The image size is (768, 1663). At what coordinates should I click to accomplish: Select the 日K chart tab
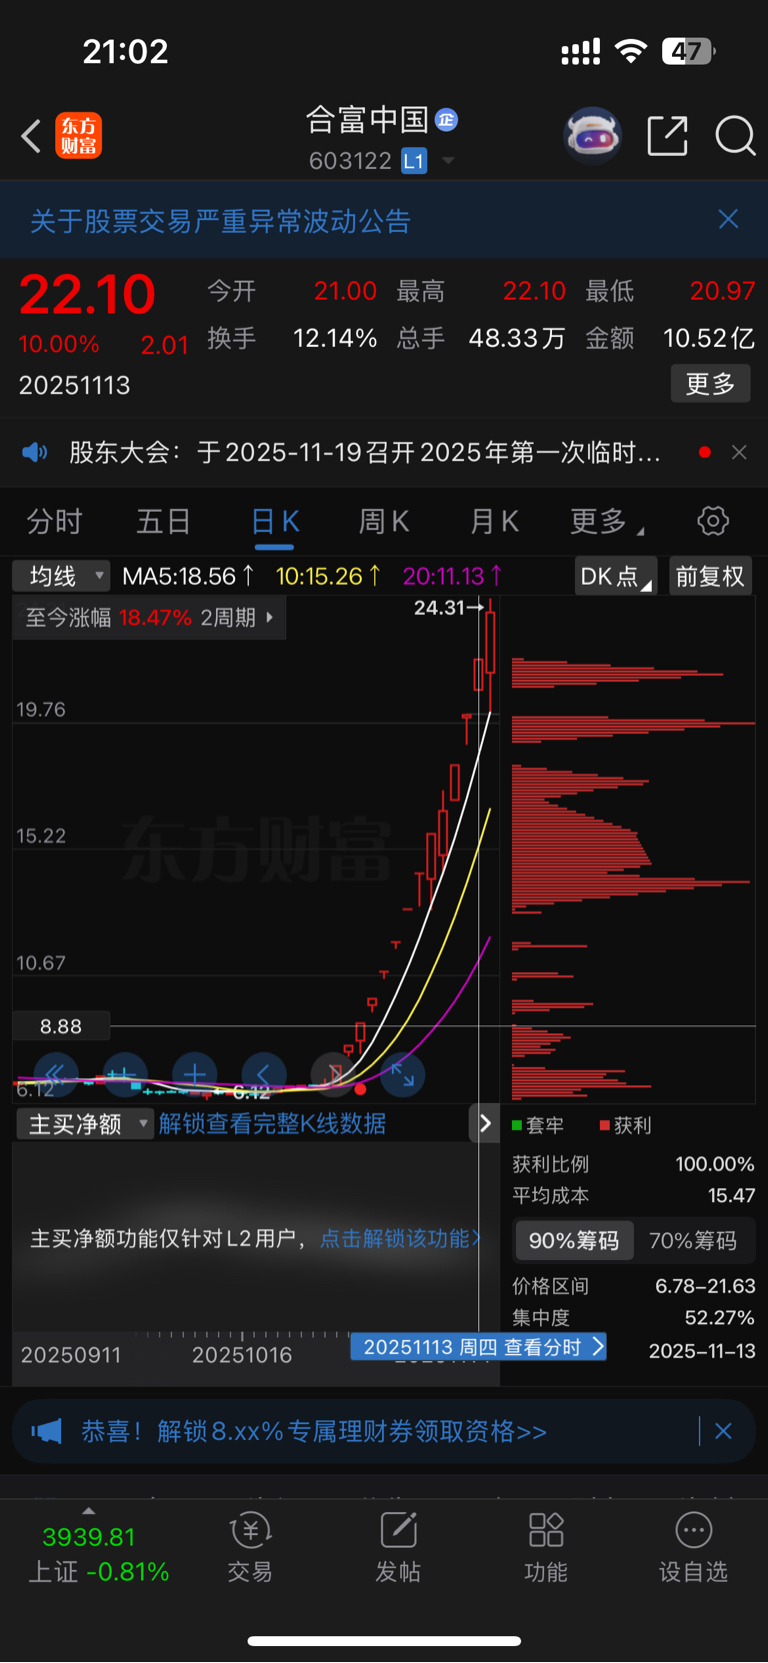275,521
